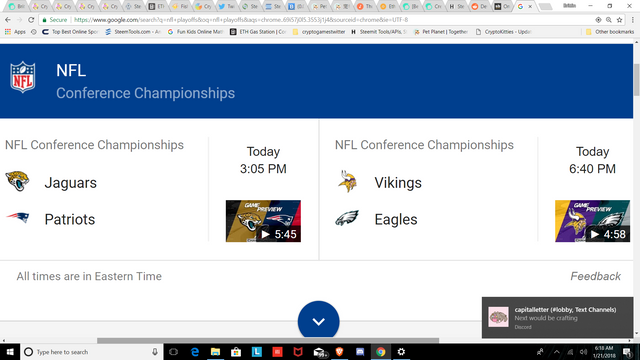640x360 pixels.
Task: Click the horizontal scrollbar at the page bottom
Action: [x=268, y=340]
